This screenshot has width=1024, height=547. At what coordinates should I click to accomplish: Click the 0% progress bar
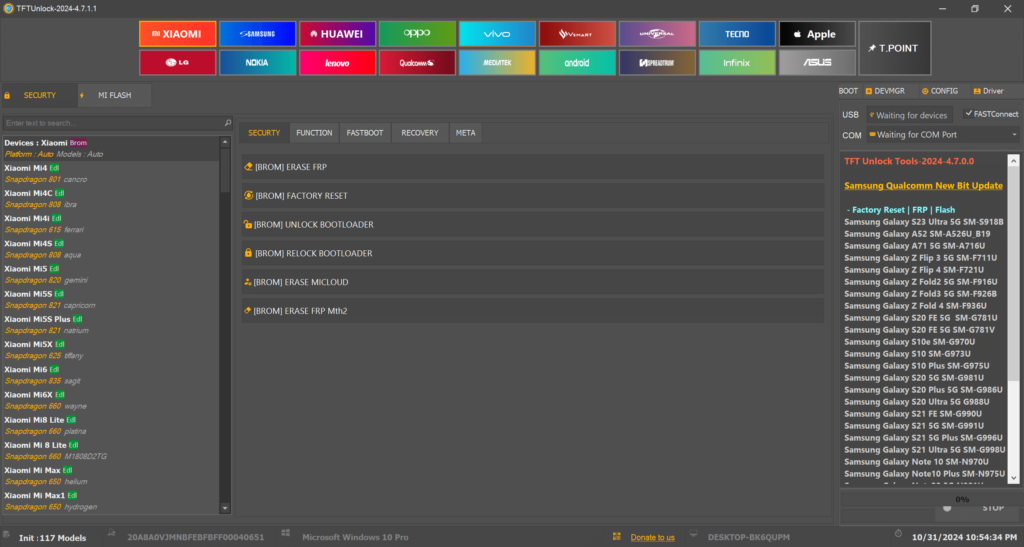point(929,499)
